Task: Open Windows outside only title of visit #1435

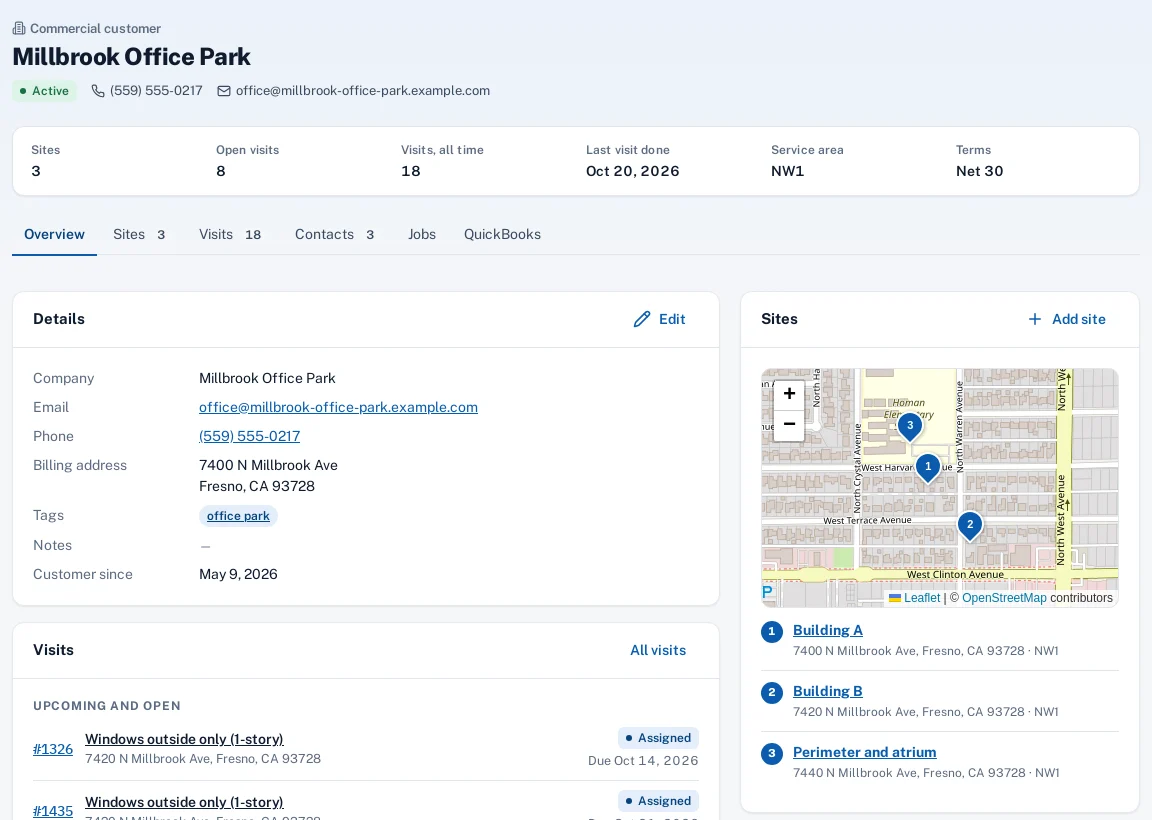Action: click(x=184, y=802)
